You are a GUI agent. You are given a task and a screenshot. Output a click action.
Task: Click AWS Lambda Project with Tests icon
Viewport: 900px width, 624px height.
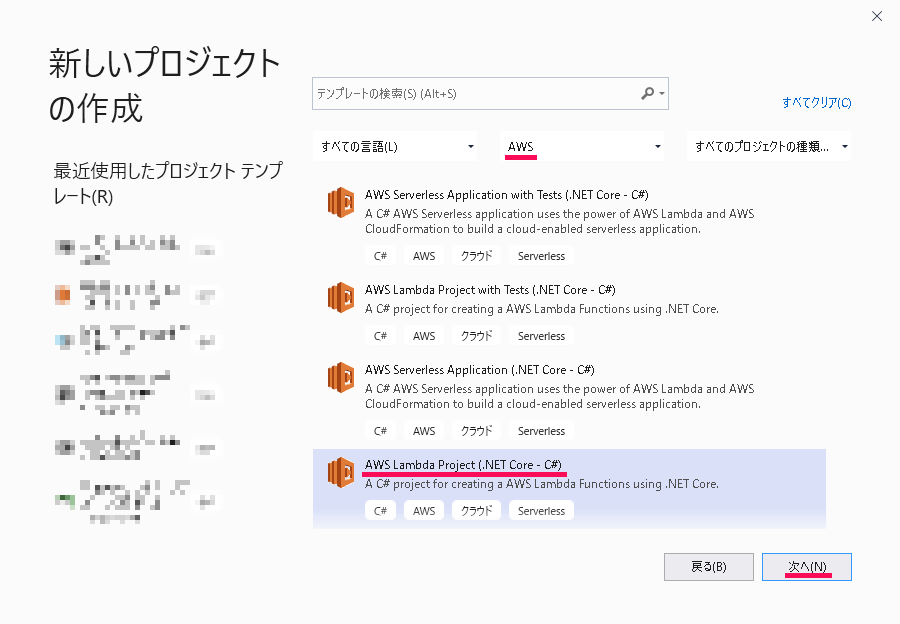pos(341,297)
